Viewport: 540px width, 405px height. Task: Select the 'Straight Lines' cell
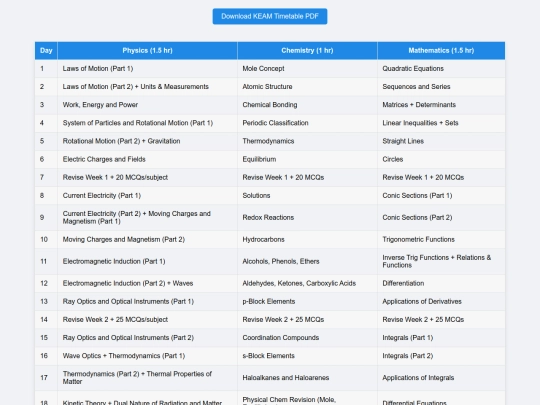coord(441,141)
